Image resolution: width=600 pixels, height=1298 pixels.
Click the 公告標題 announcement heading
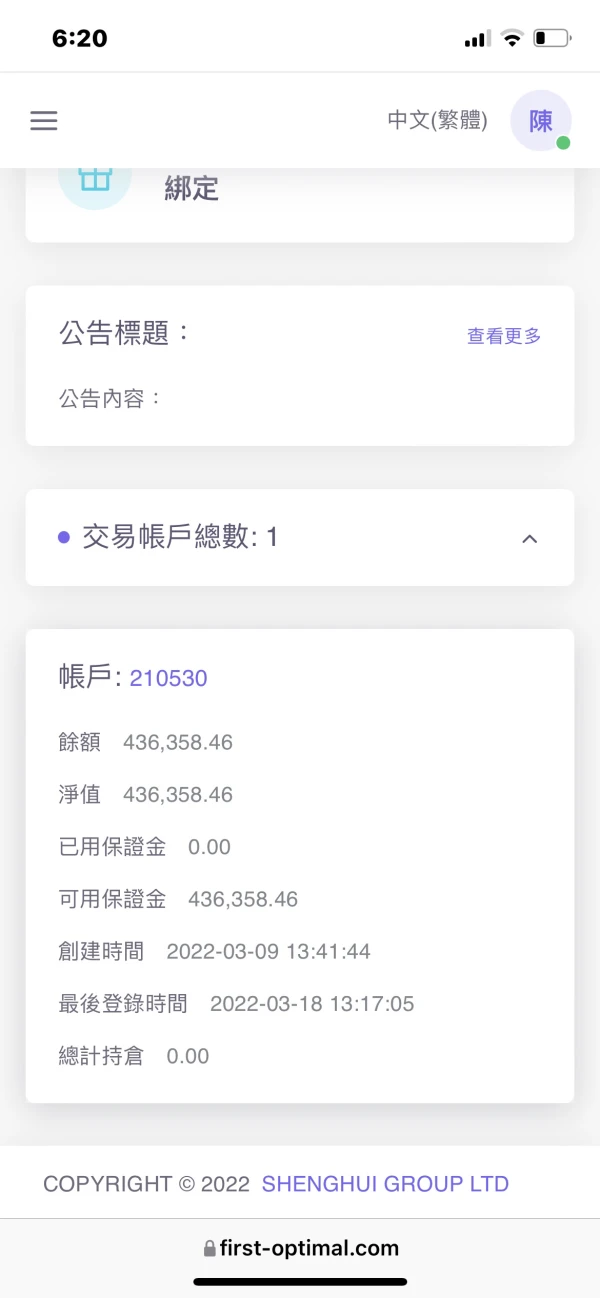124,334
